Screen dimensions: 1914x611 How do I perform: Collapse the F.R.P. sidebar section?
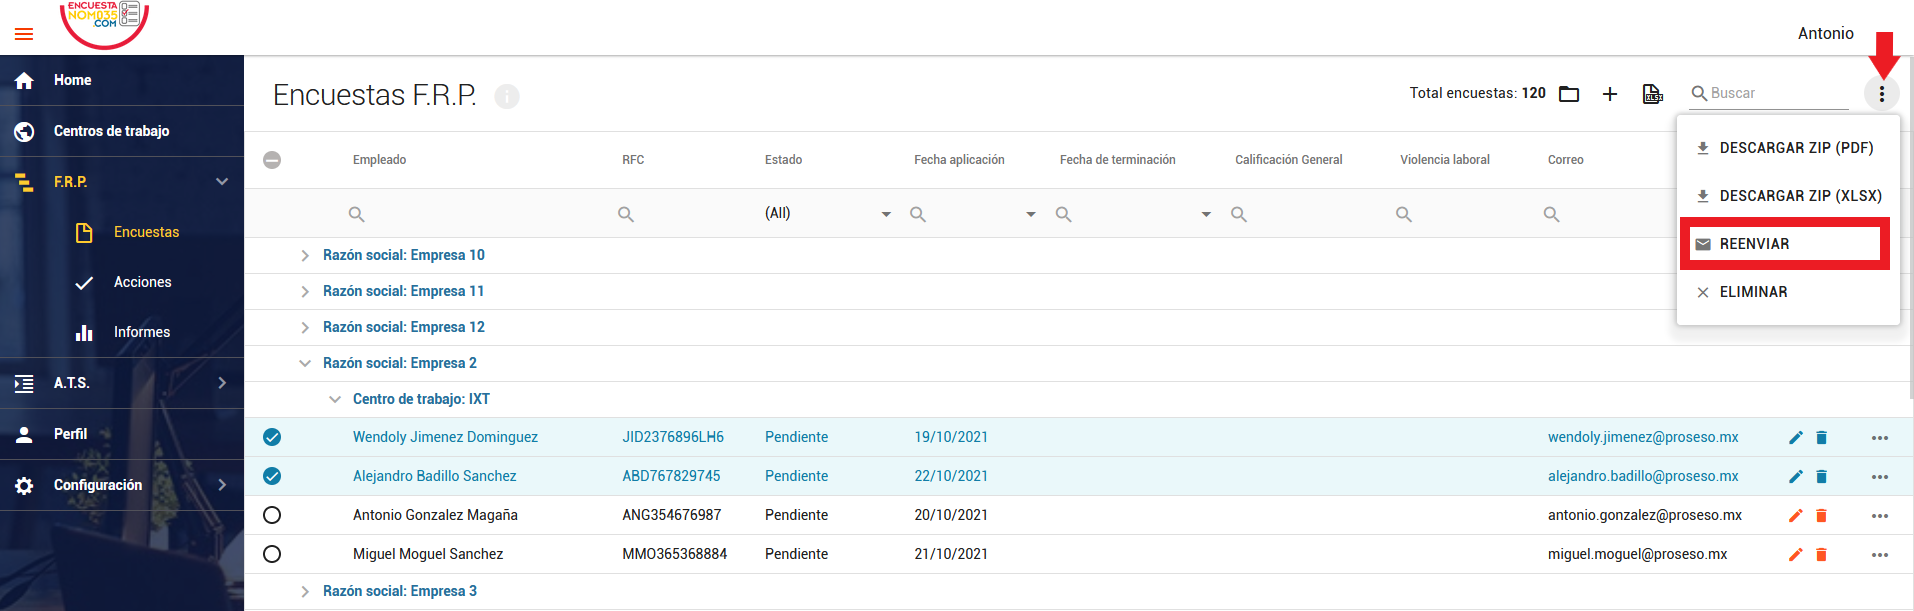[x=222, y=182]
